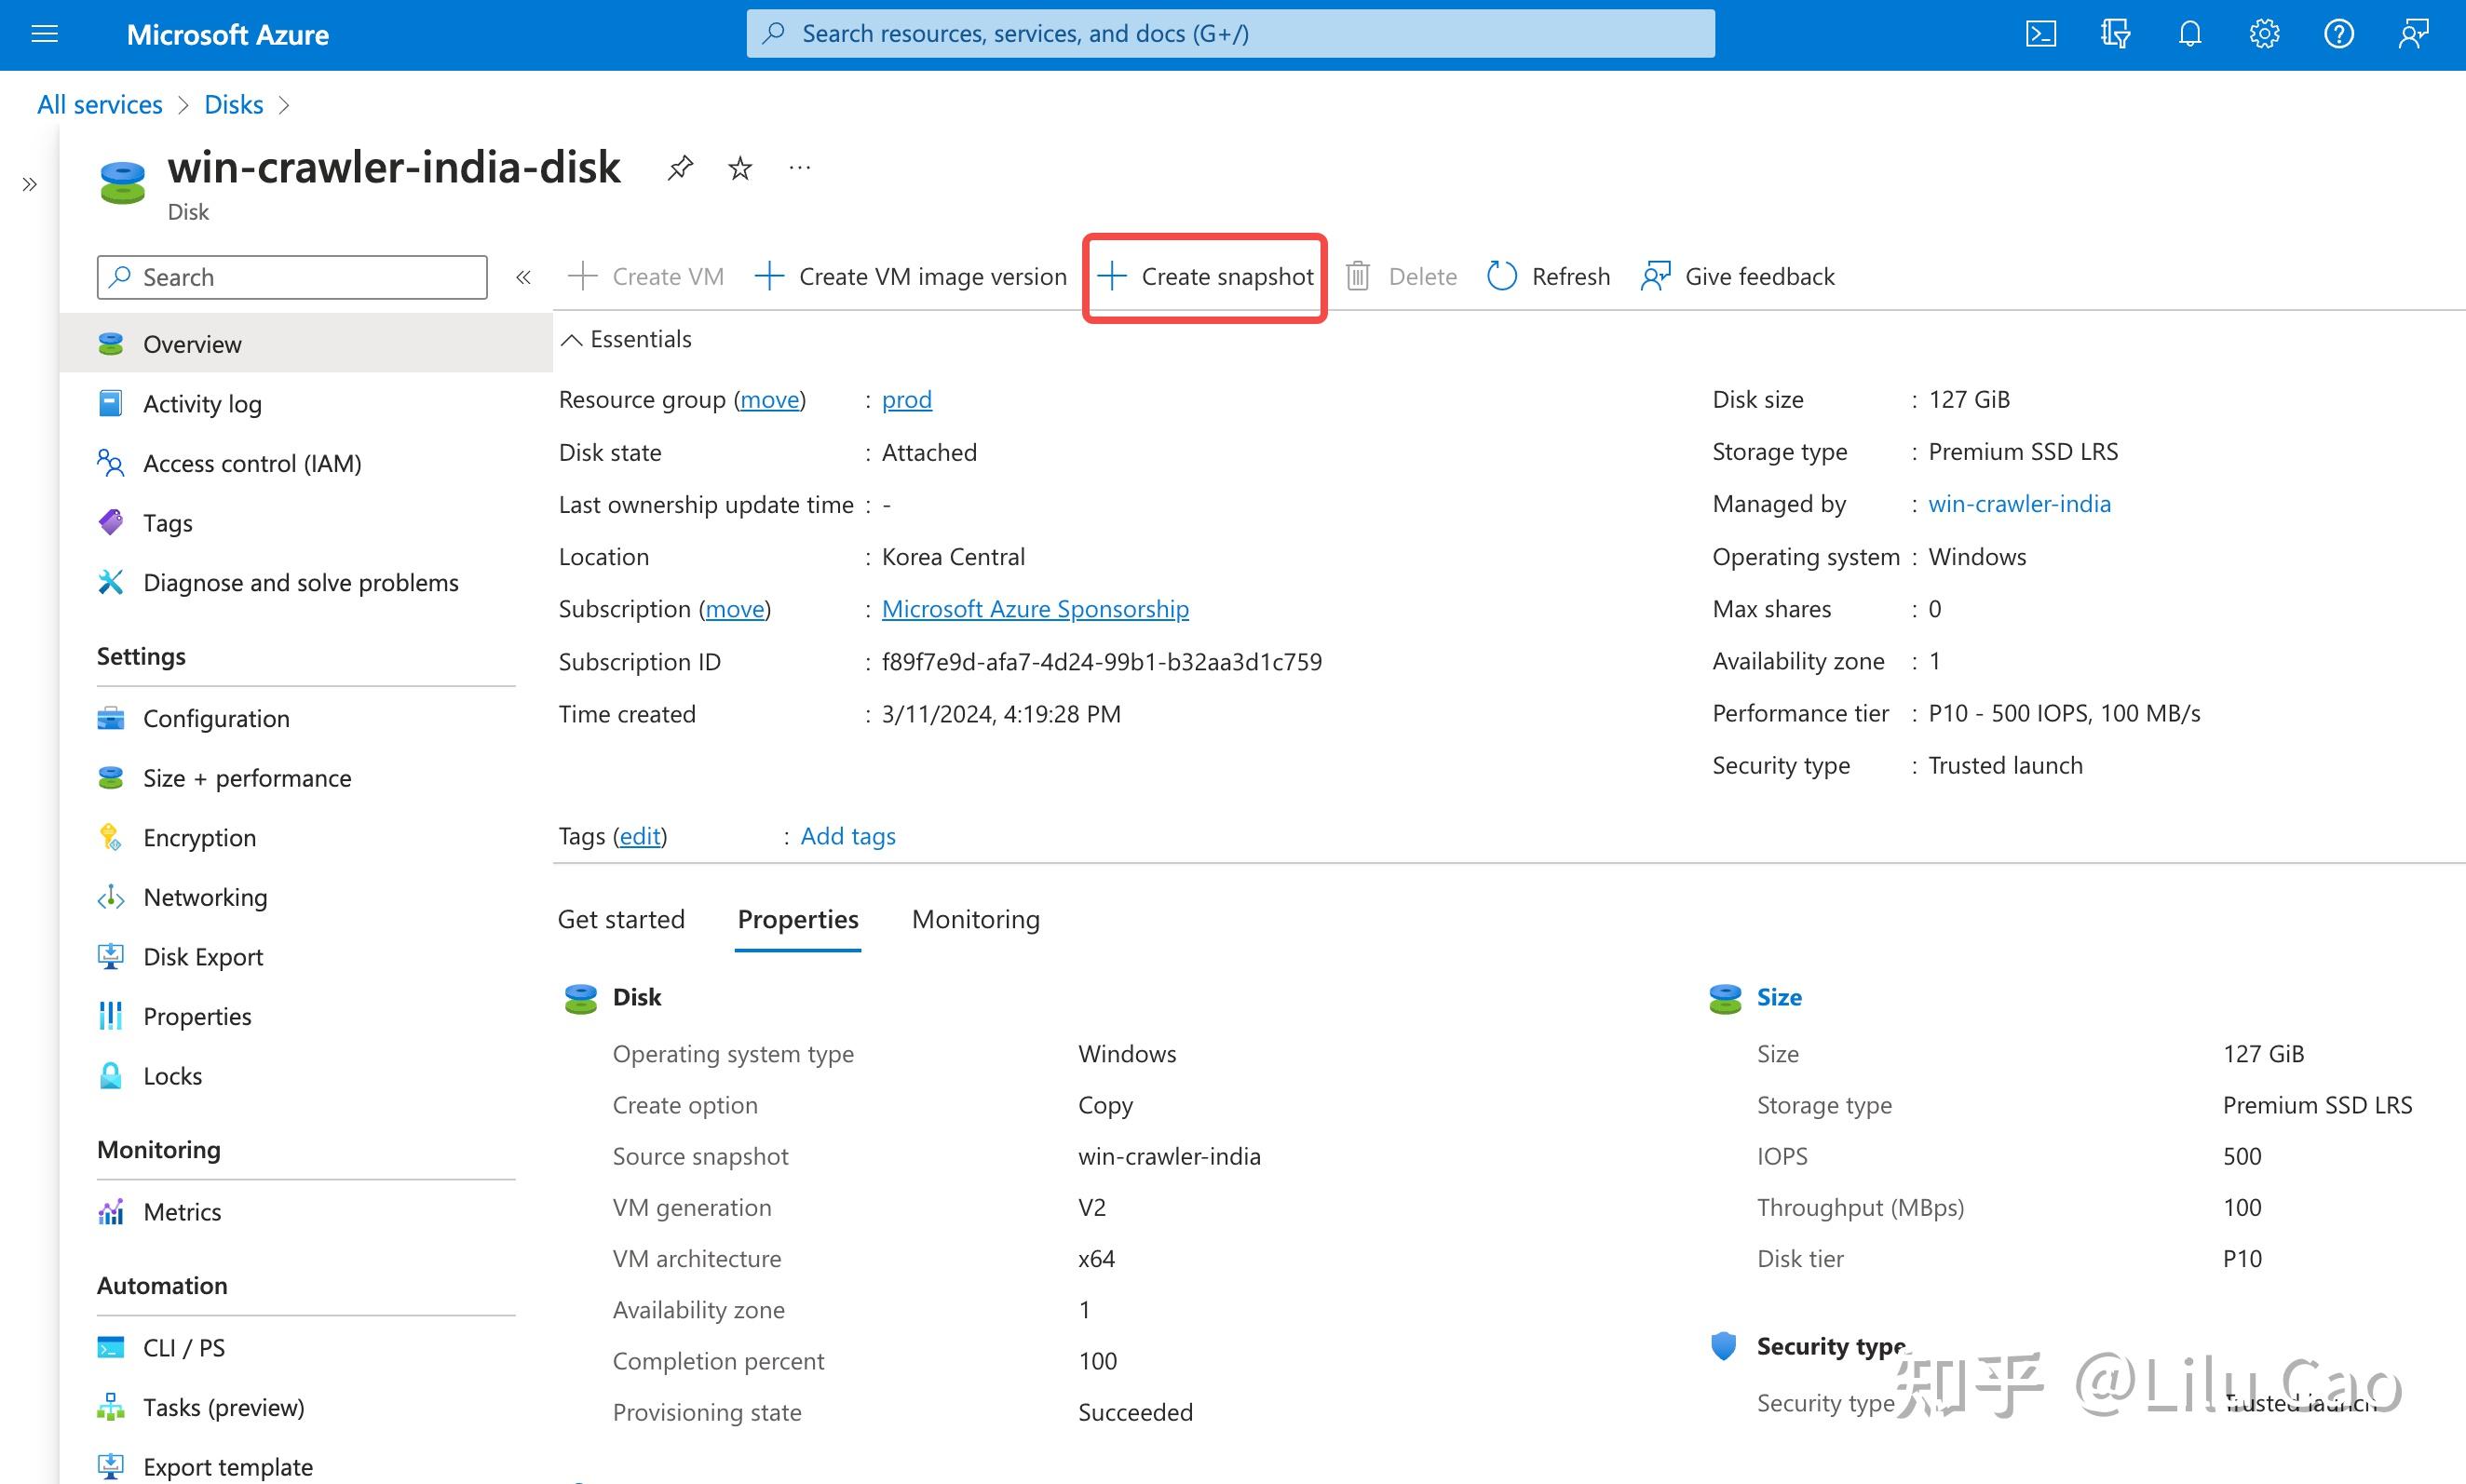
Task: Open the more actions ellipsis
Action: (x=799, y=168)
